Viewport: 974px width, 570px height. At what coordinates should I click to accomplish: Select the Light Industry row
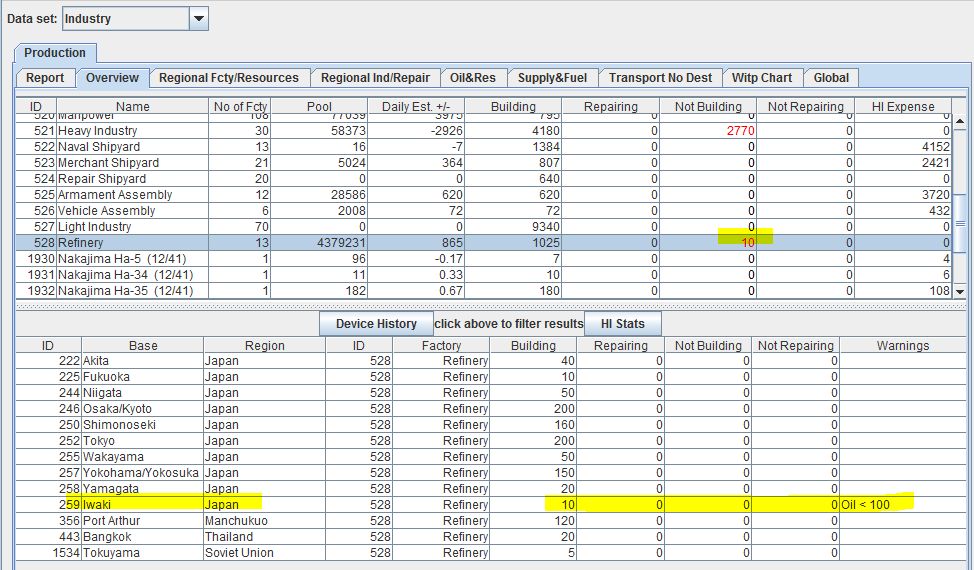coord(483,227)
